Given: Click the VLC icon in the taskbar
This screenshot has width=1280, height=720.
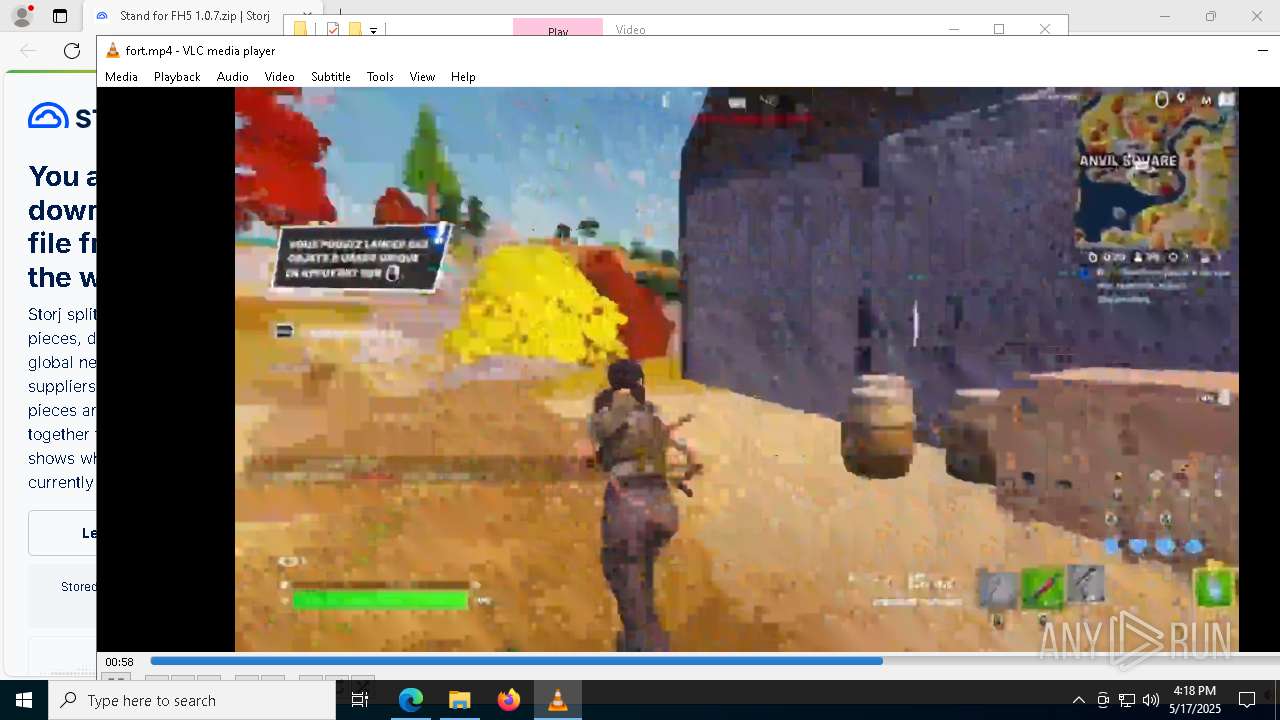Looking at the screenshot, I should tap(557, 700).
